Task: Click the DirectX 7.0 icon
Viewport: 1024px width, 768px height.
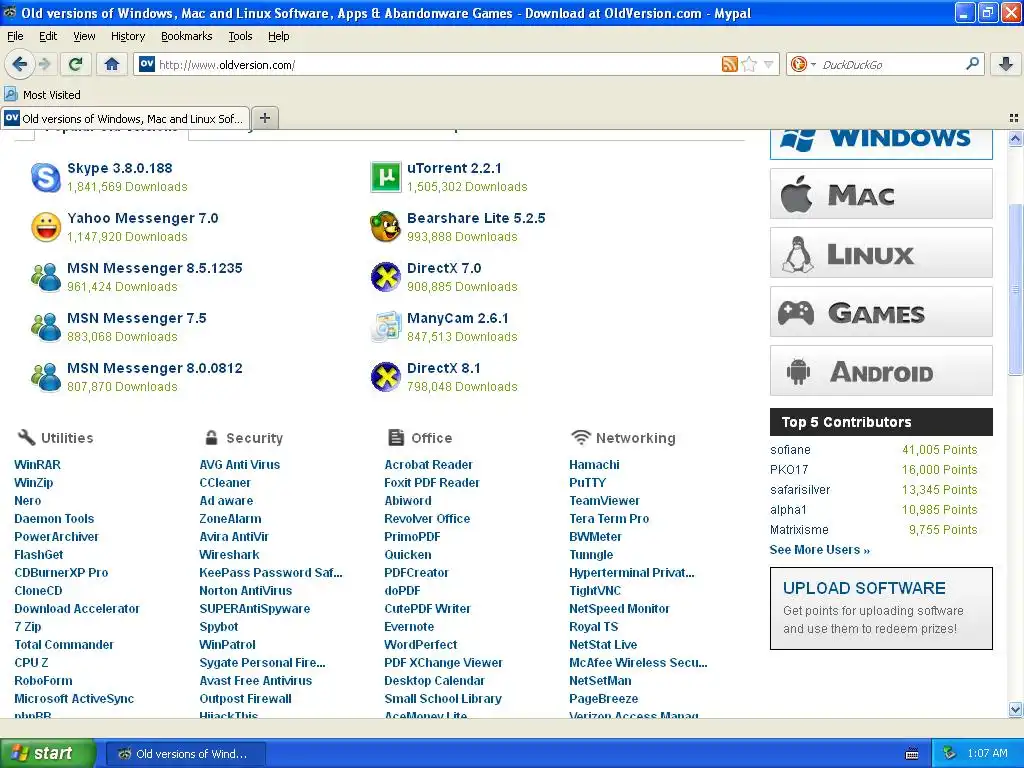Action: 385,277
